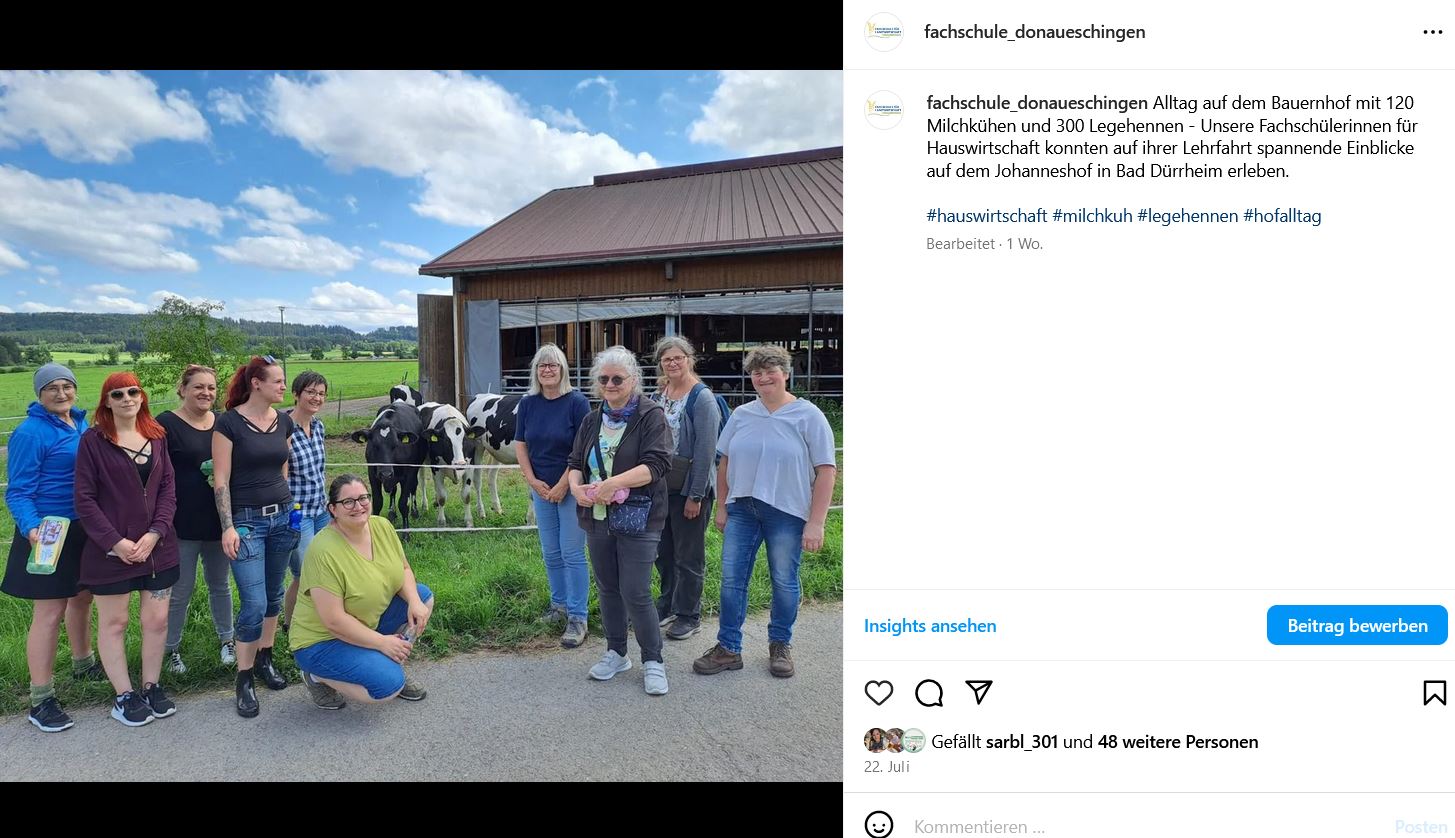This screenshot has width=1455, height=838.
Task: Open liker avatars beside 'Gefällt'
Action: pos(895,741)
